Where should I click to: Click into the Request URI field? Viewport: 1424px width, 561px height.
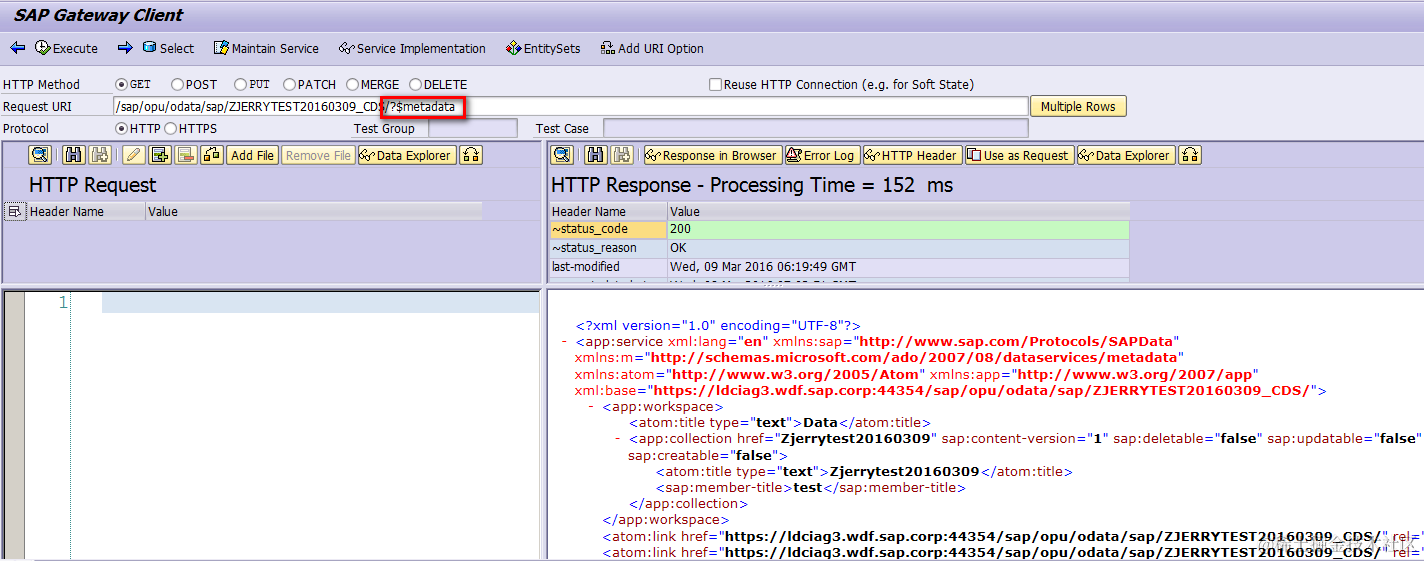570,107
